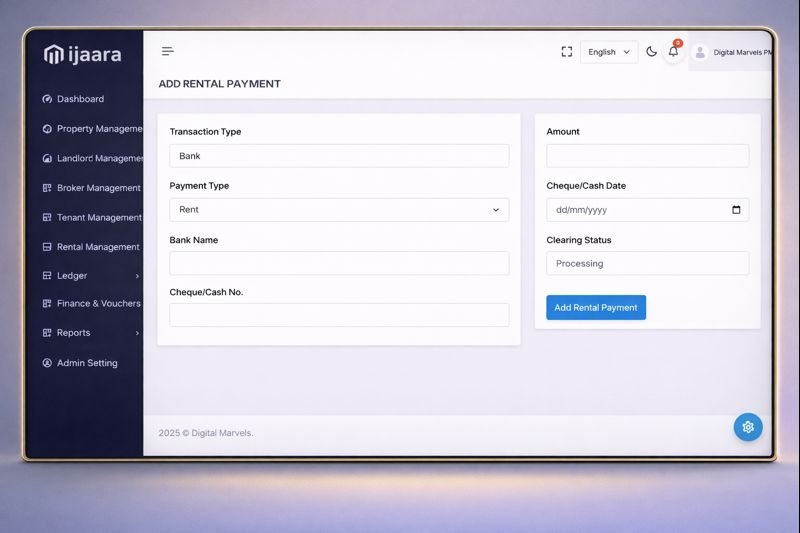Screen dimensions: 800x533
Task: Click the Digital Marvels PM account name
Action: click(742, 52)
